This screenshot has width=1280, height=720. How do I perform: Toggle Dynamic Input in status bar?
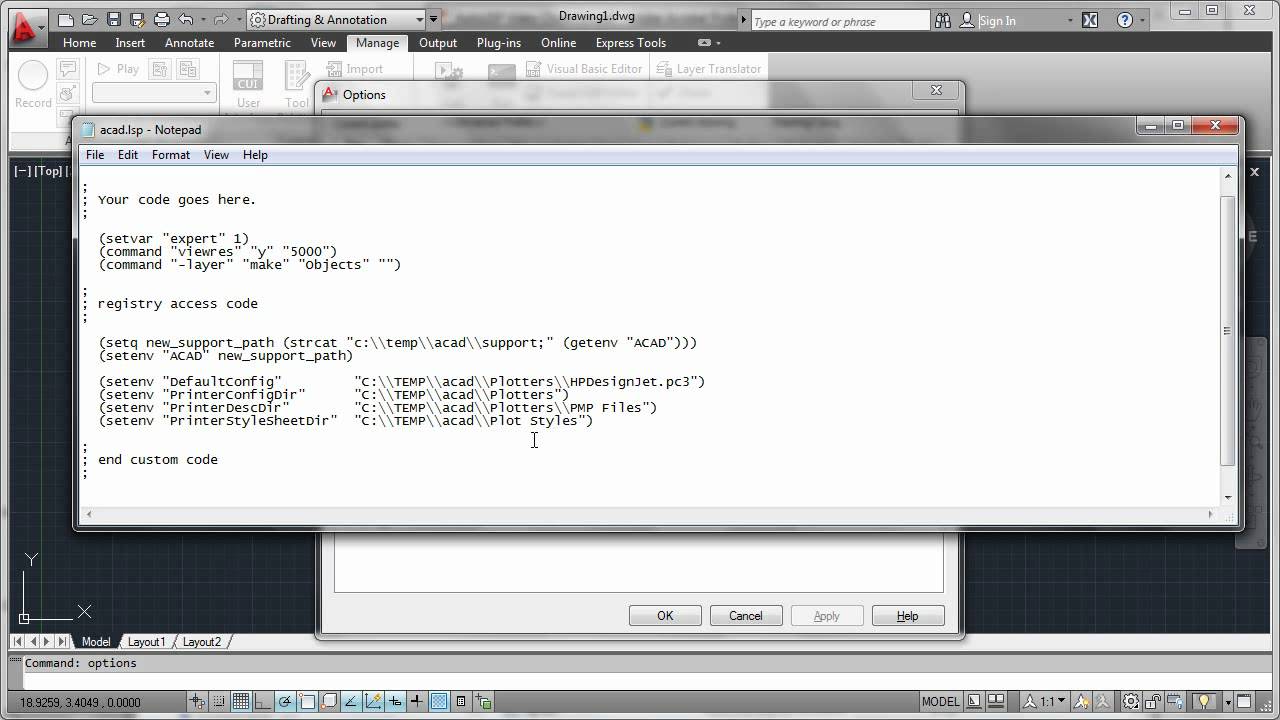point(395,702)
